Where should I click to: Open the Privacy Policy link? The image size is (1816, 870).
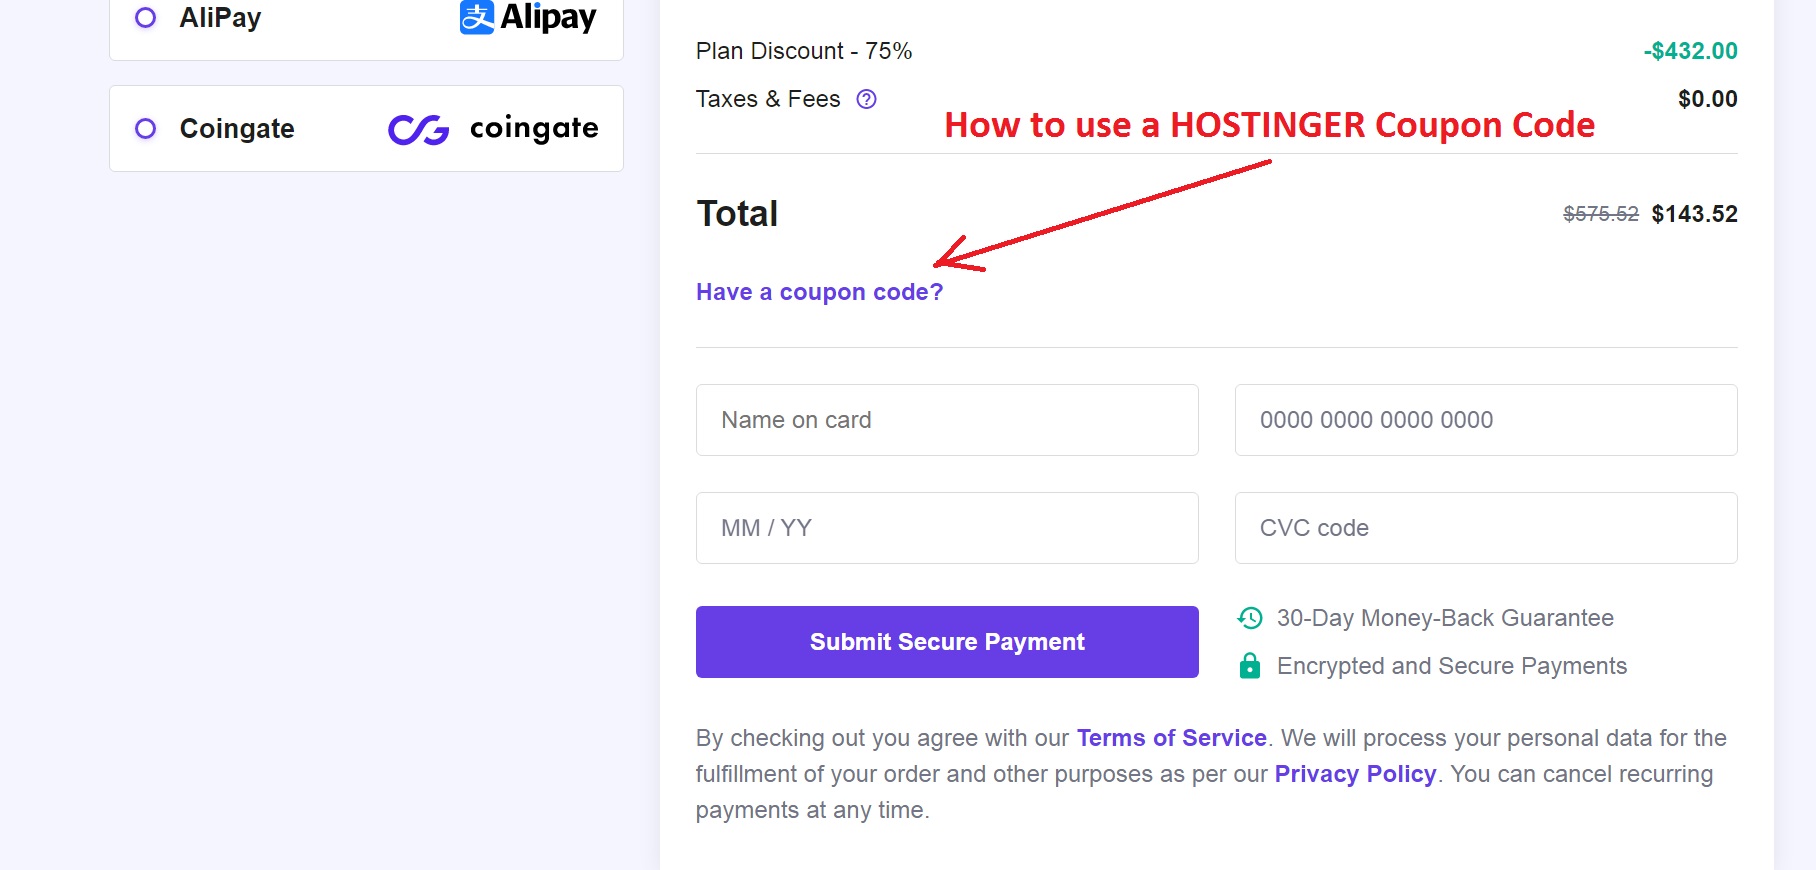pos(1355,774)
